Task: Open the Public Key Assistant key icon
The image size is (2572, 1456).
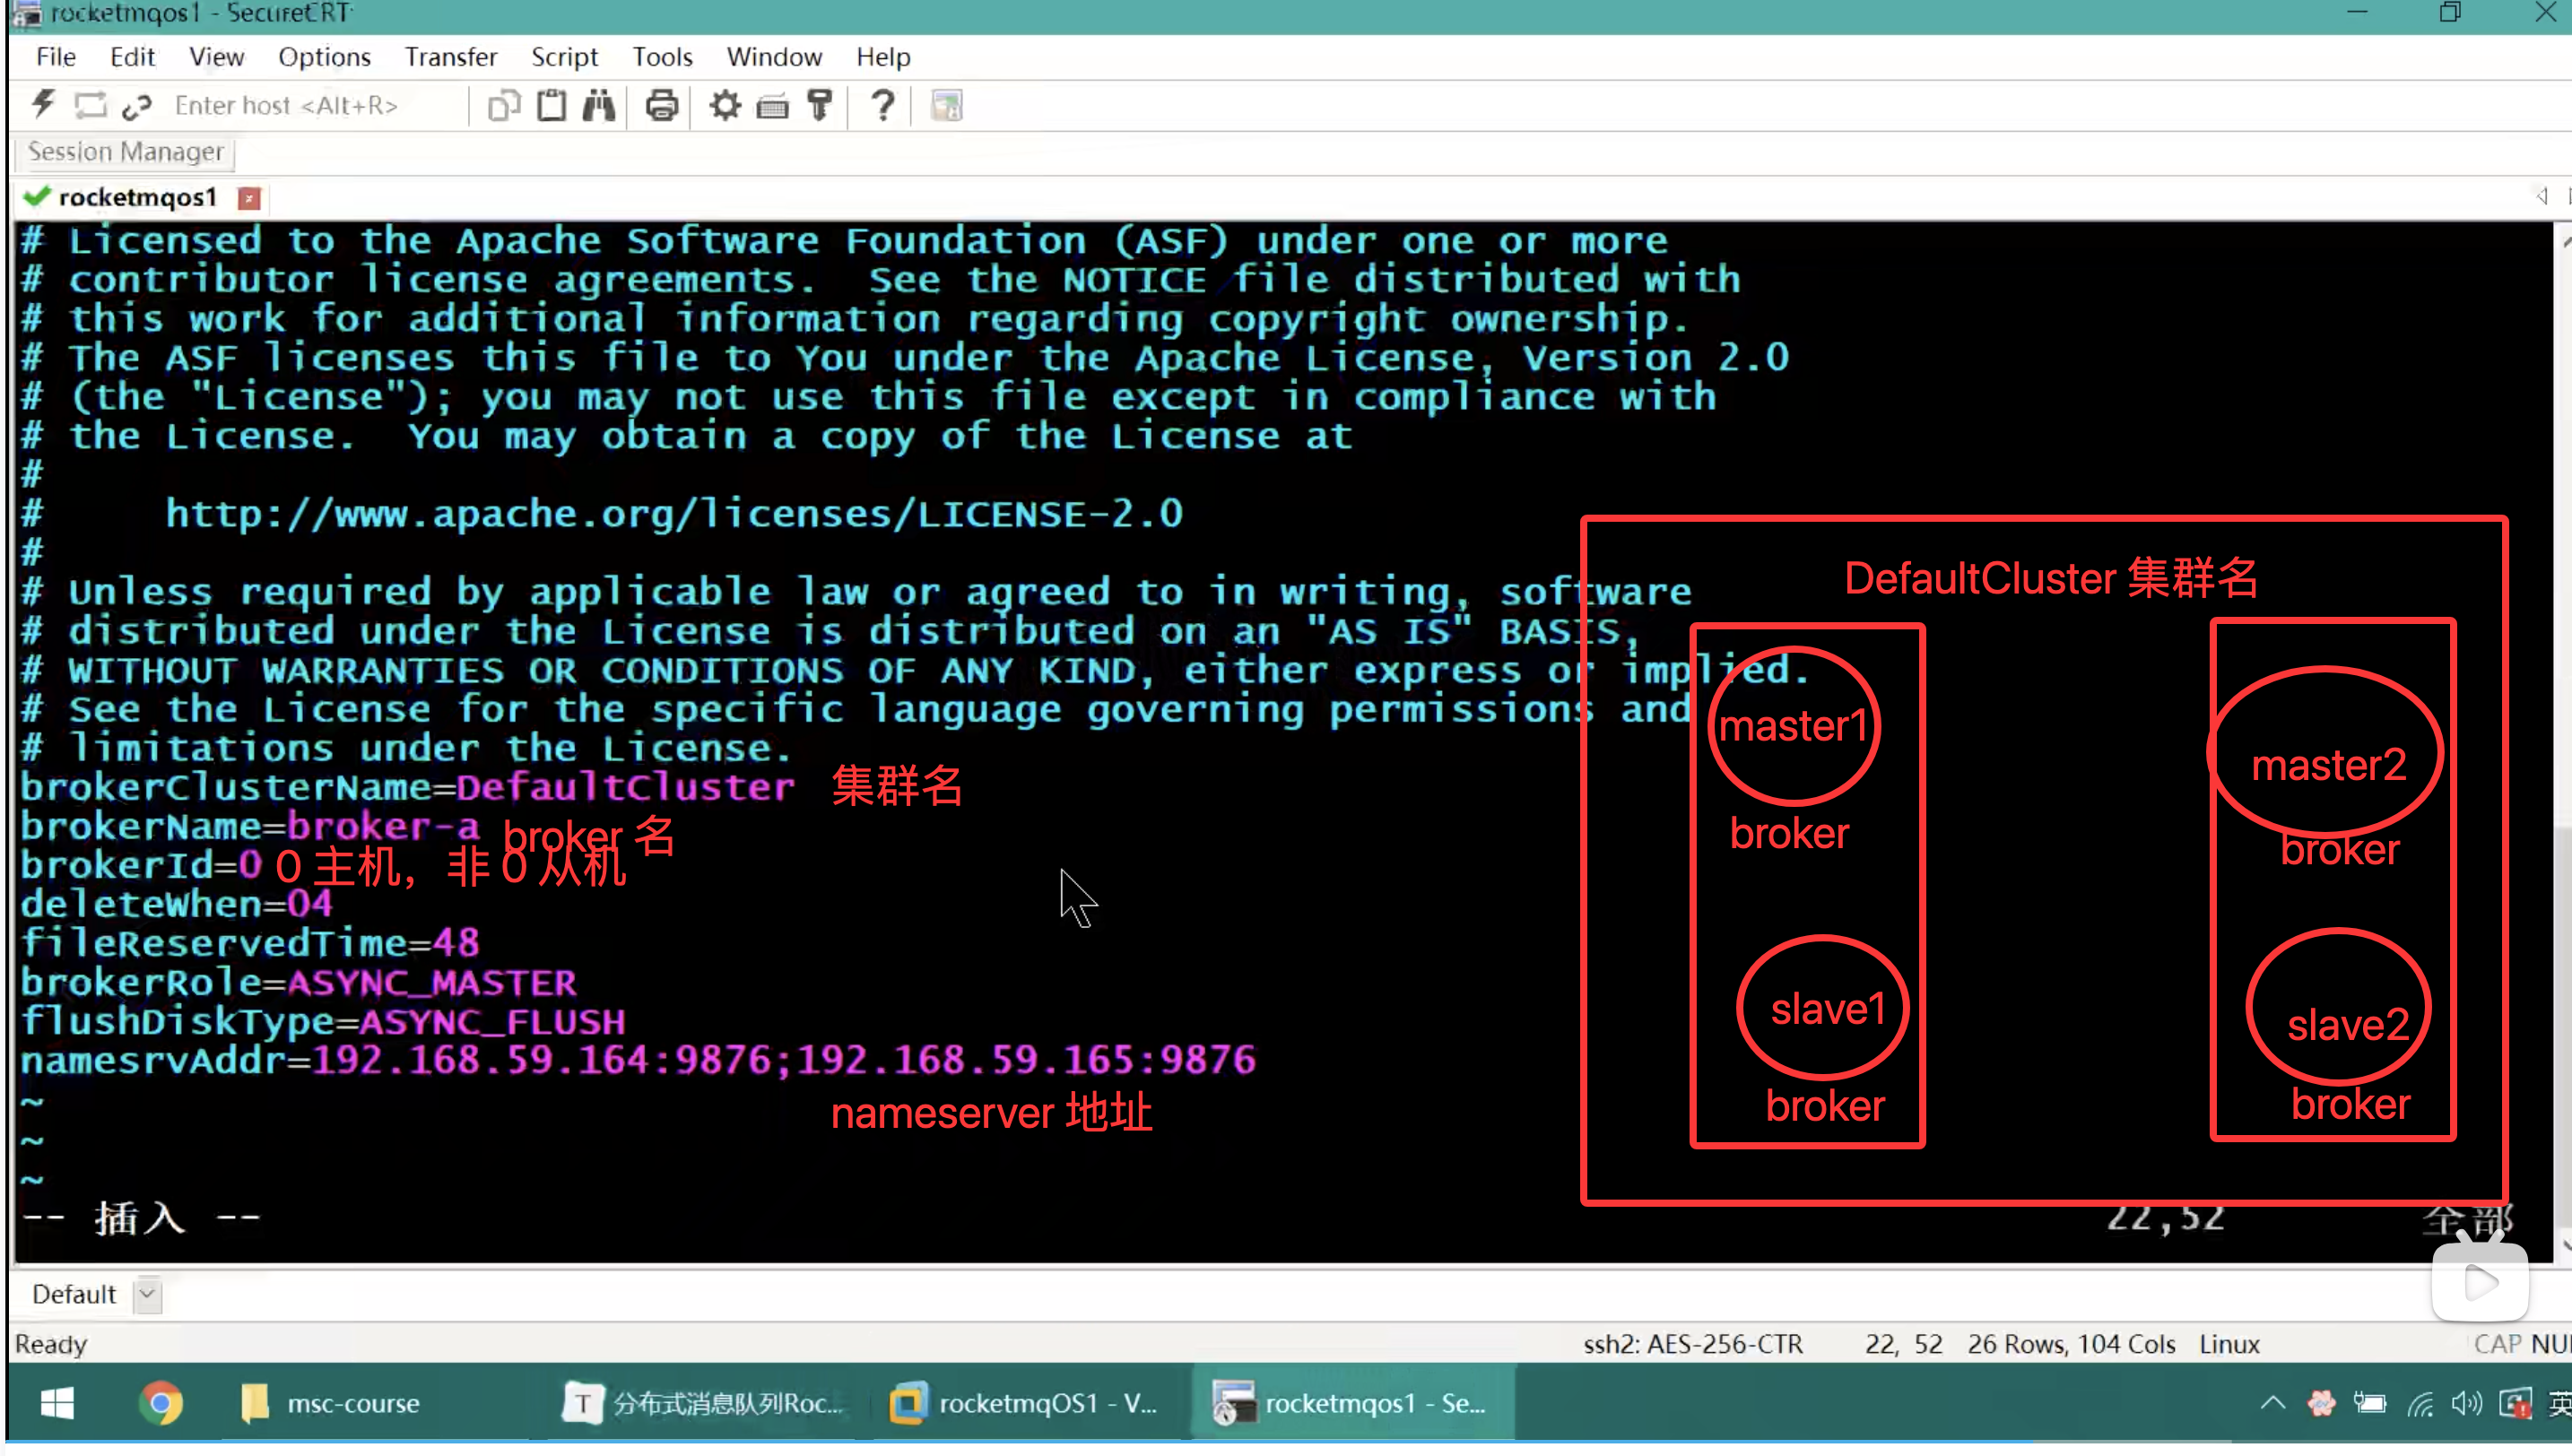Action: tap(820, 105)
